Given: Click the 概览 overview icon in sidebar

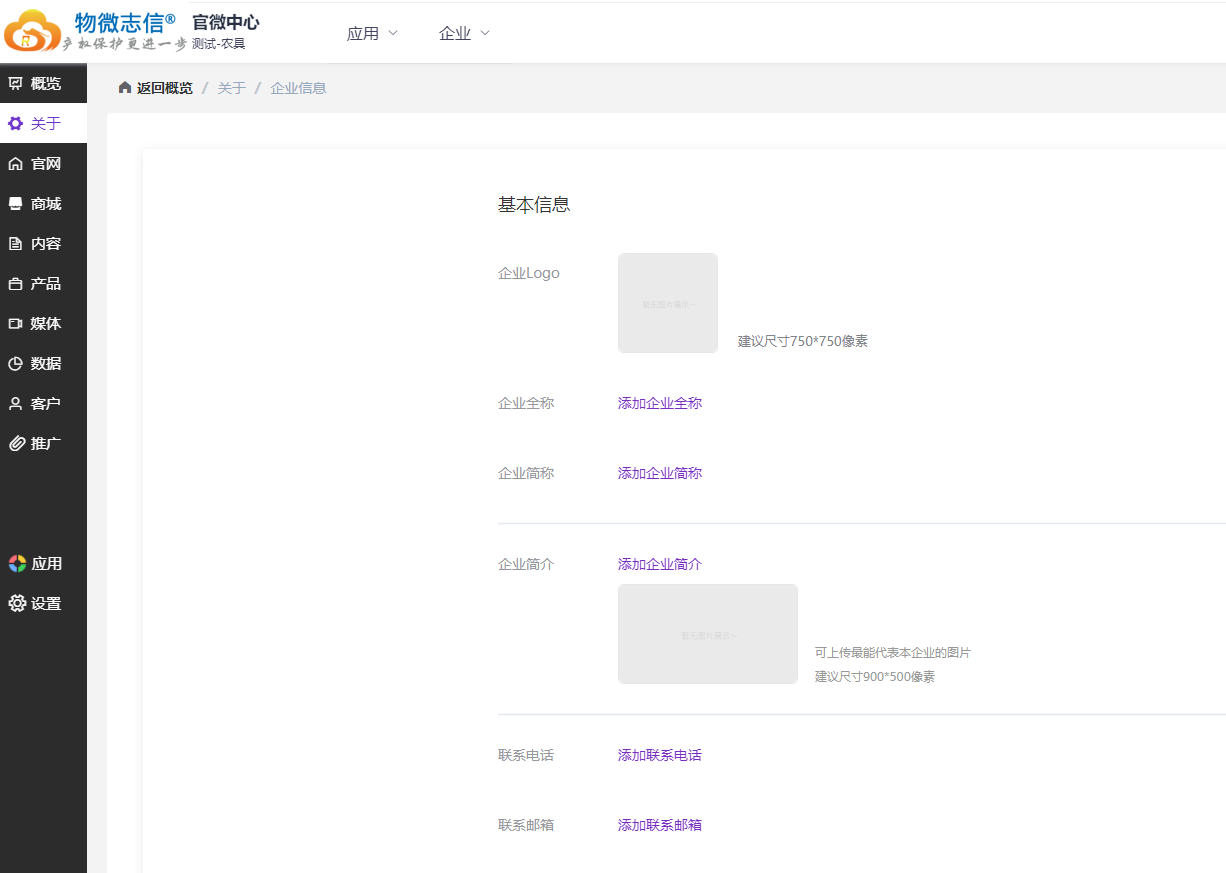Looking at the screenshot, I should (x=16, y=84).
